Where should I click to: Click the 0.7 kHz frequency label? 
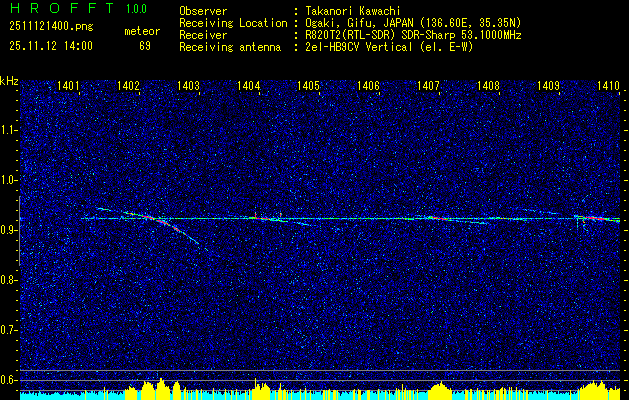pos(8,330)
